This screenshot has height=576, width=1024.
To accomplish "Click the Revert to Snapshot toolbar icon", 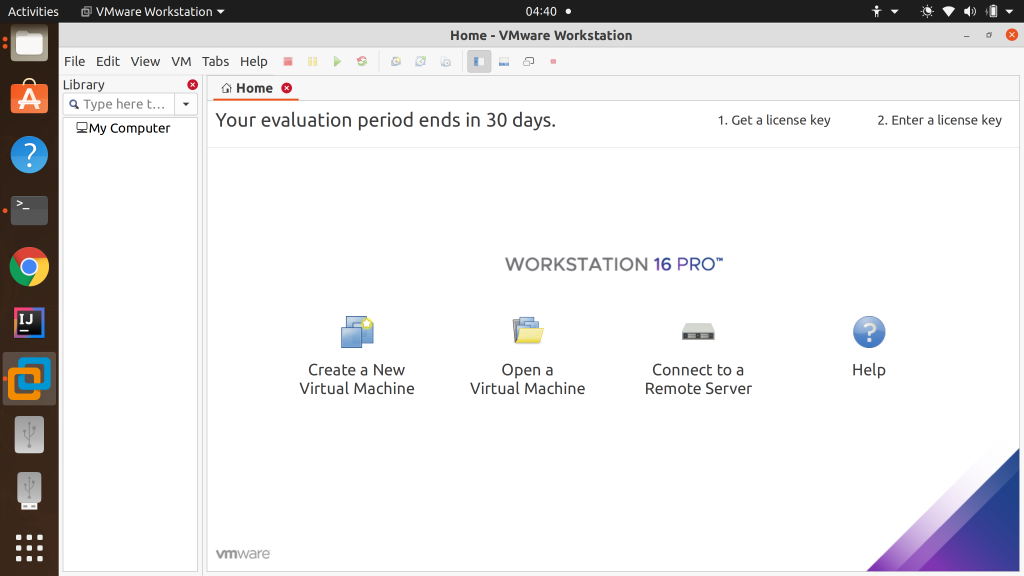I will coord(421,62).
